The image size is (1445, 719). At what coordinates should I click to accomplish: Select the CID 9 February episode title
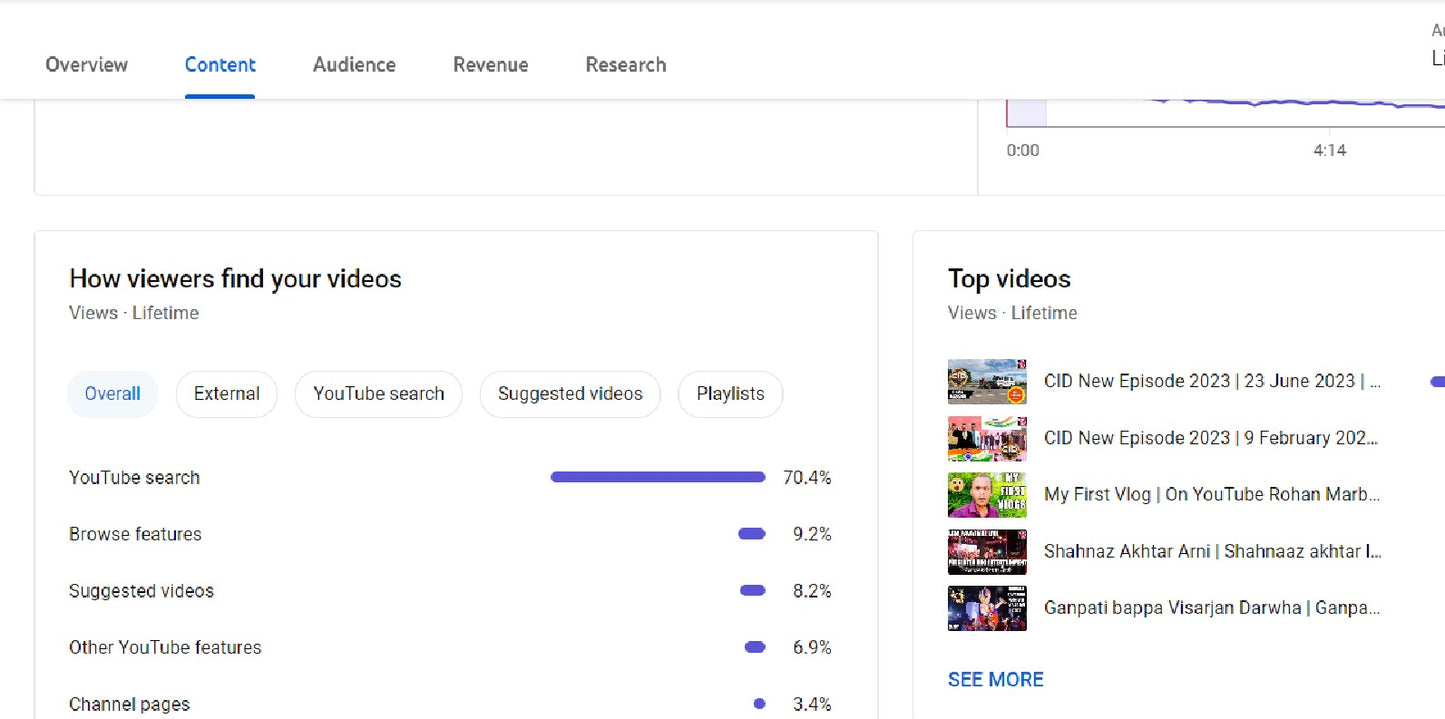[1213, 438]
